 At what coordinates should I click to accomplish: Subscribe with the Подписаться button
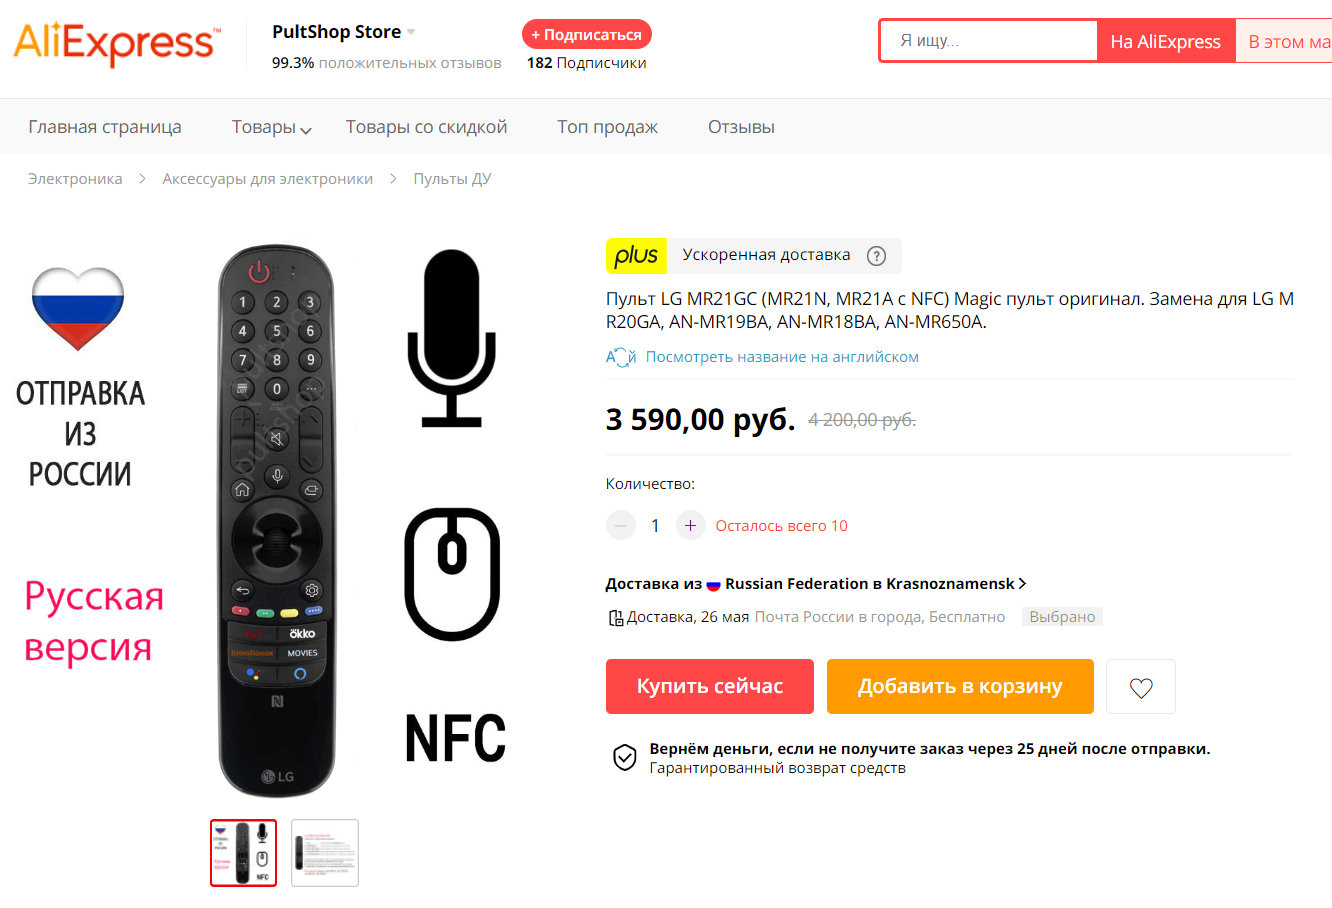point(586,34)
